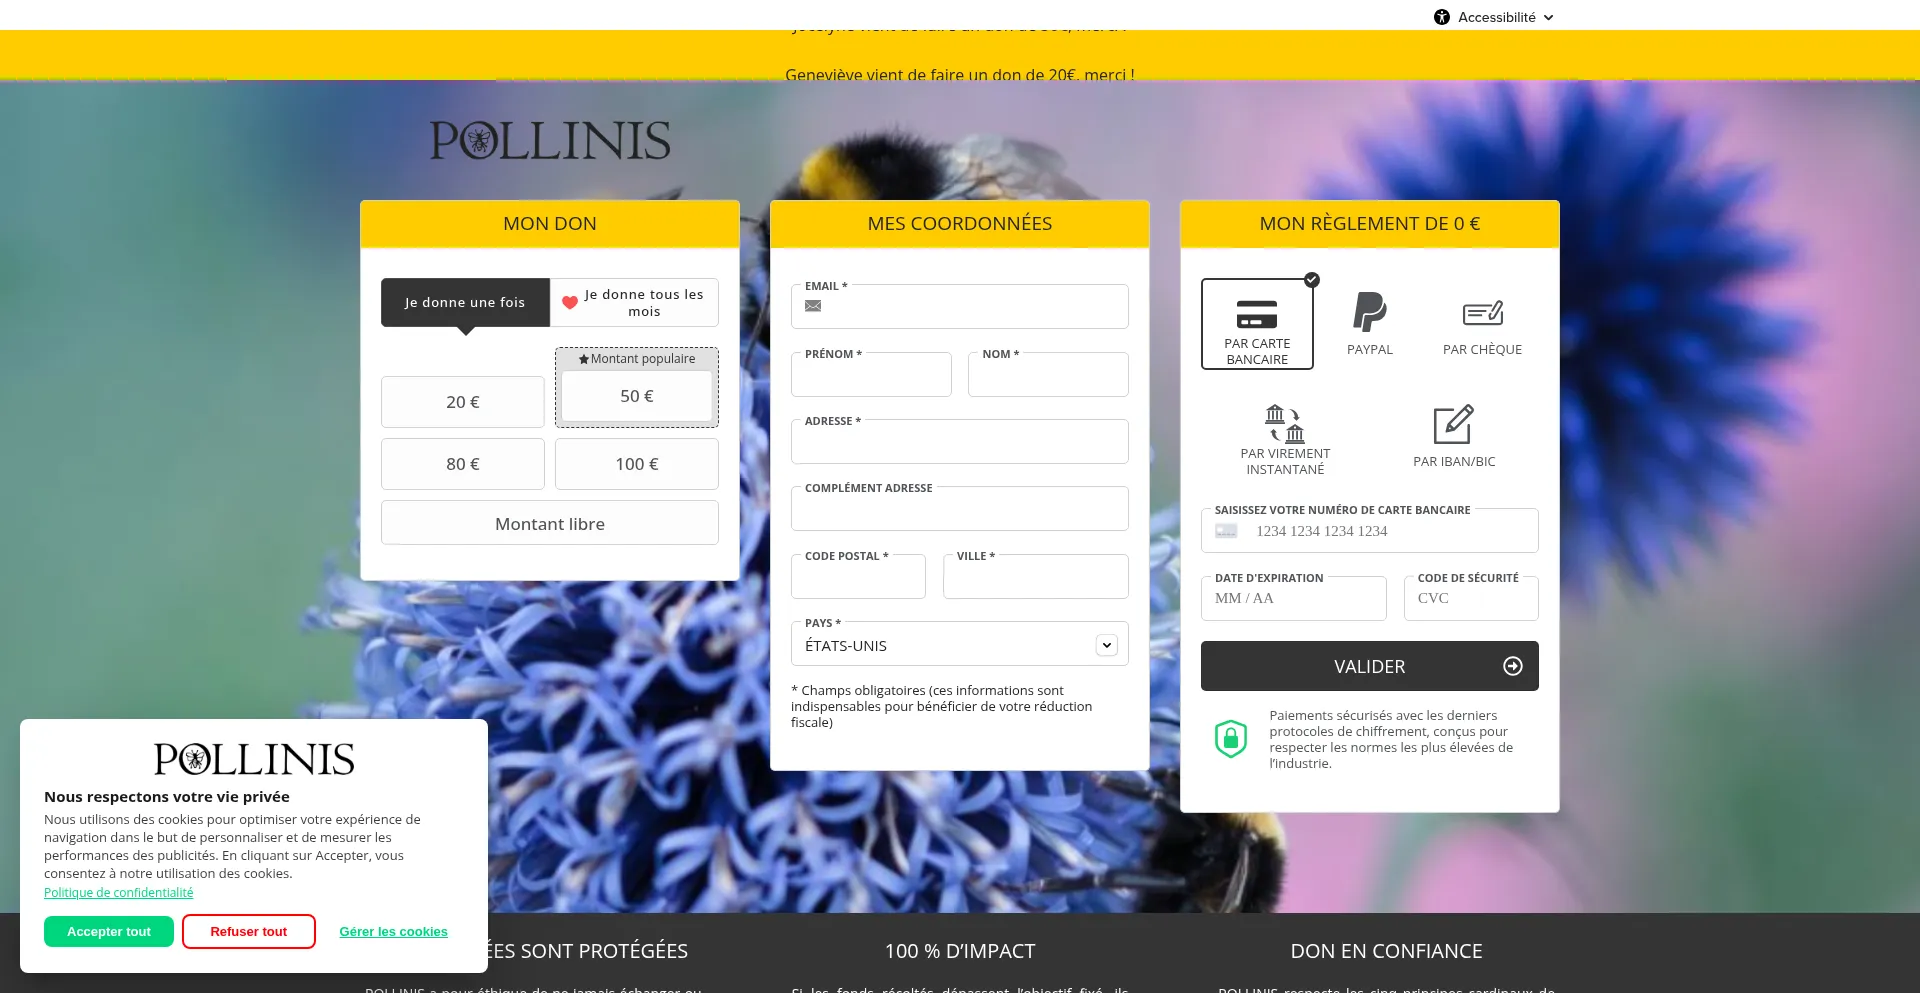The width and height of the screenshot is (1920, 993).
Task: Choose the 20 € donation amount
Action: click(463, 402)
